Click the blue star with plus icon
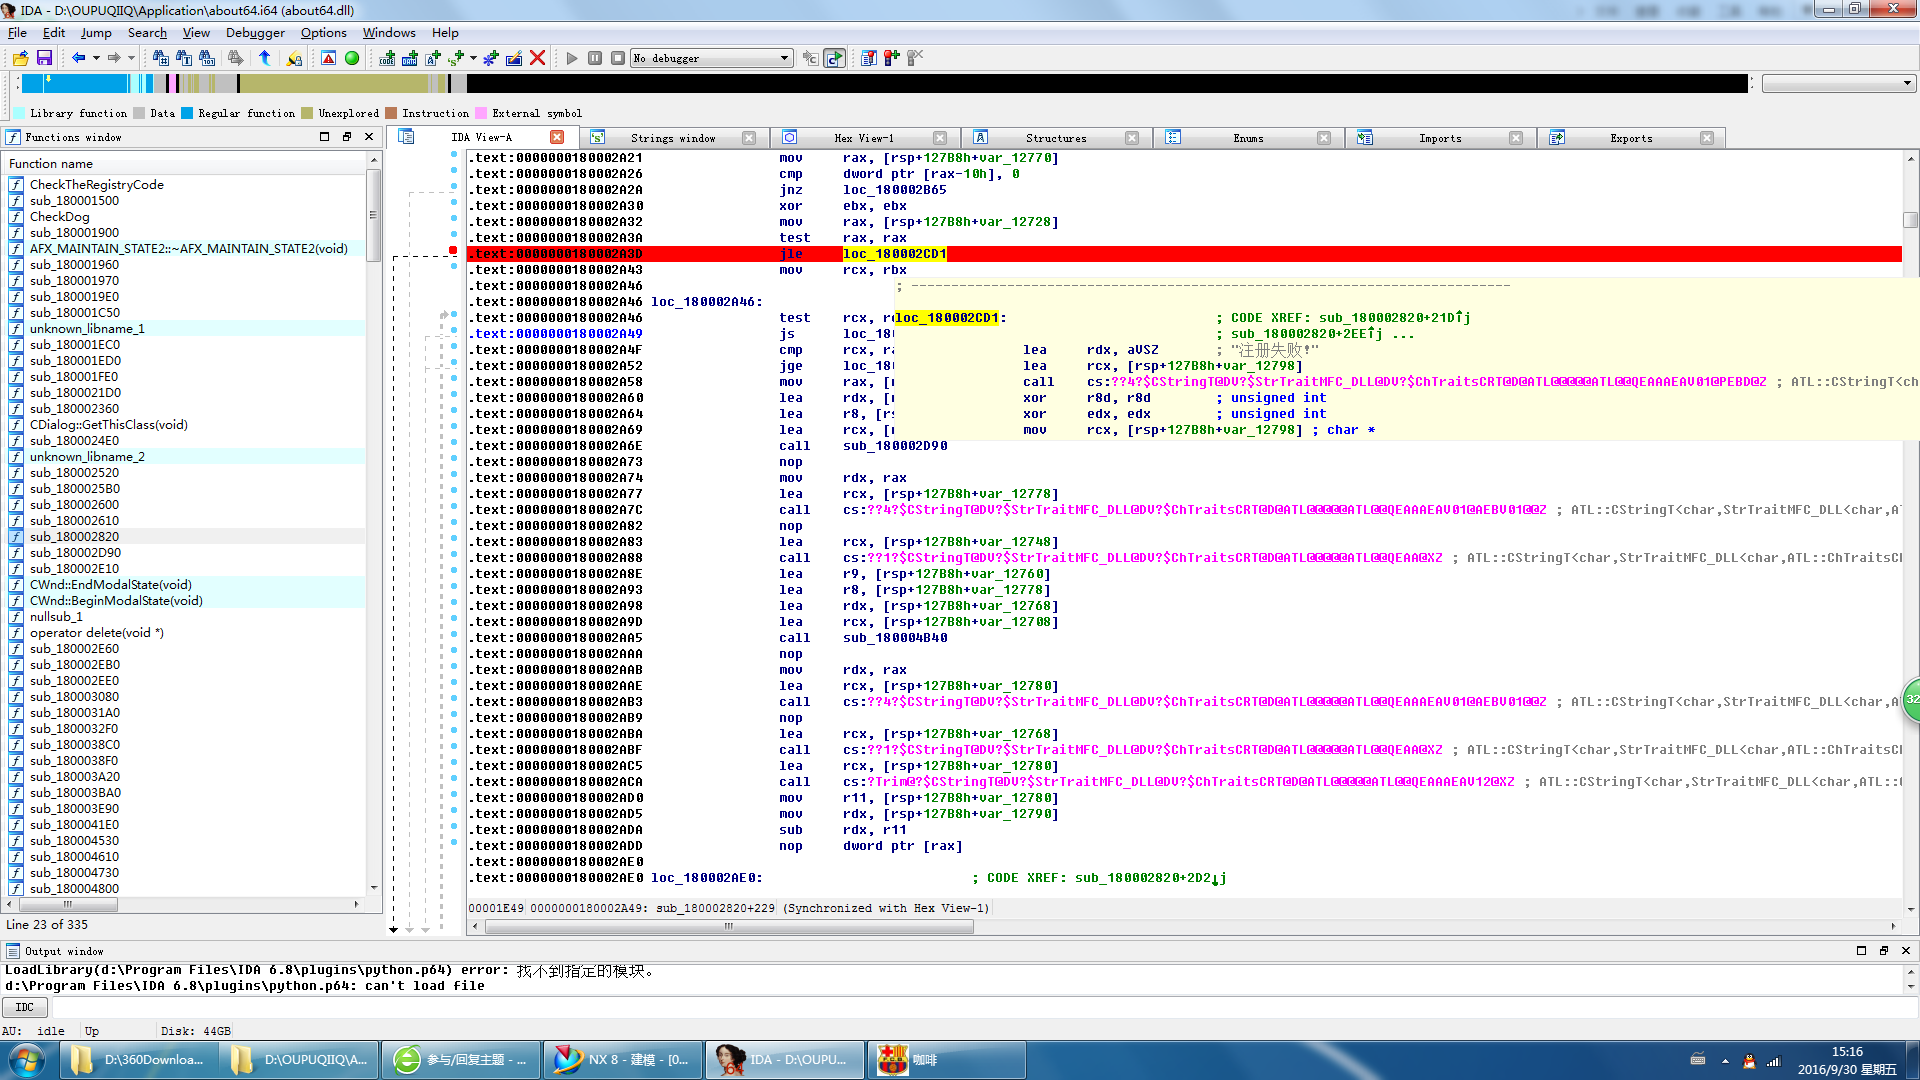This screenshot has height=1080, width=1920. [x=490, y=58]
